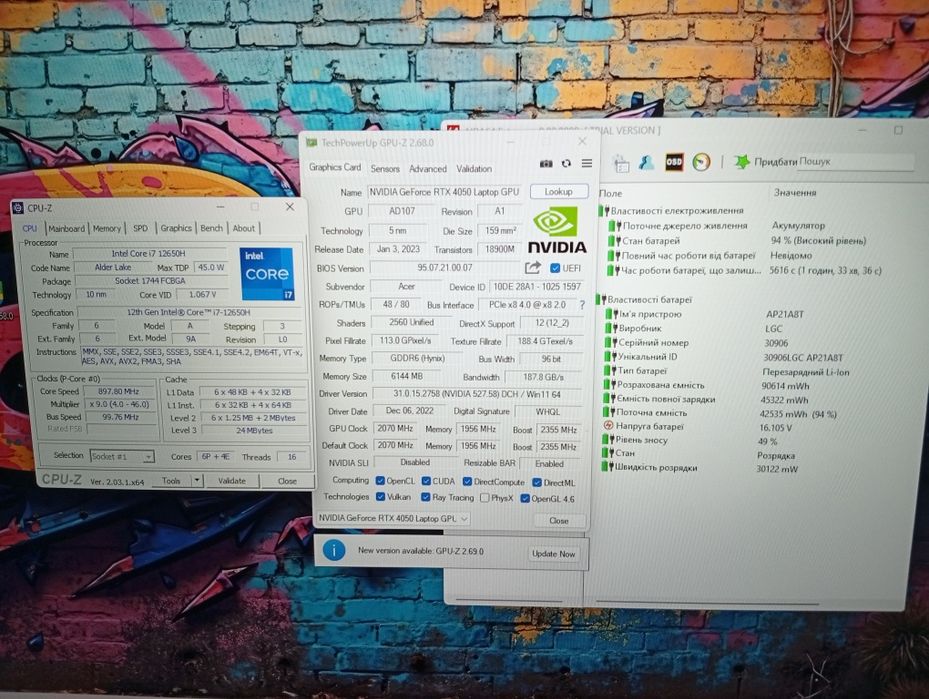The image size is (929, 699).
Task: Toggle the Ray Tracing checkbox
Action: tap(425, 497)
